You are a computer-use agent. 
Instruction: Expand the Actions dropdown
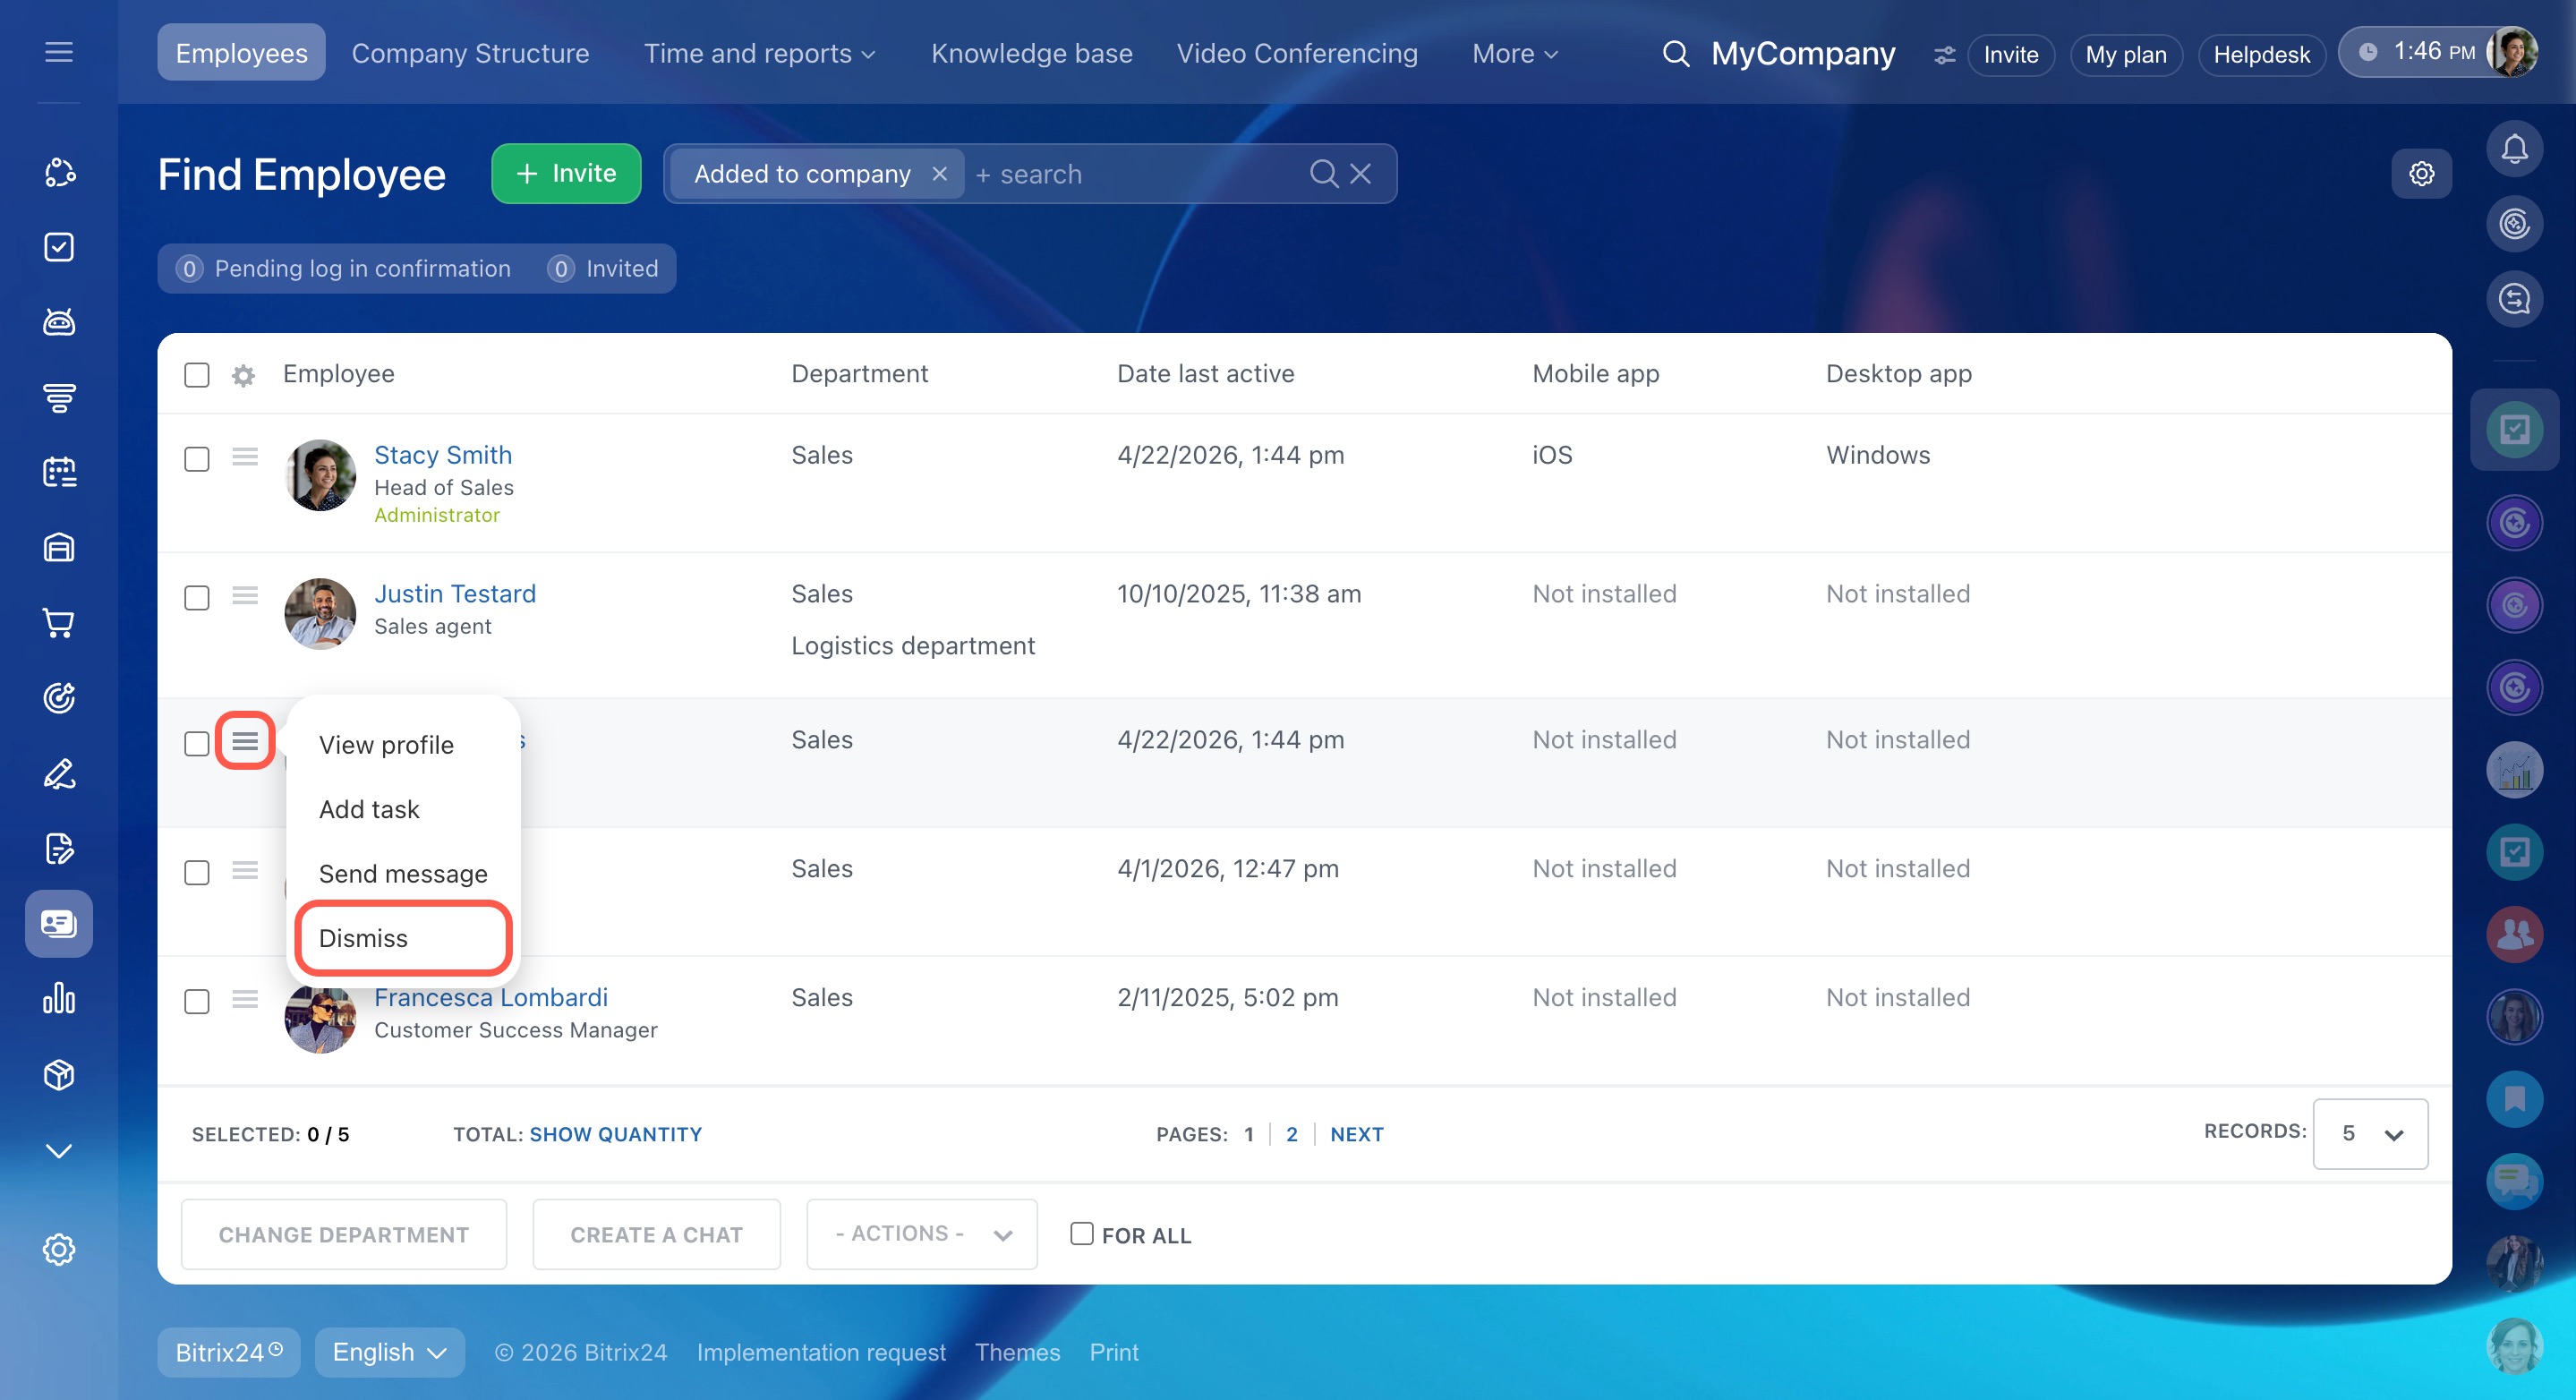(x=921, y=1234)
